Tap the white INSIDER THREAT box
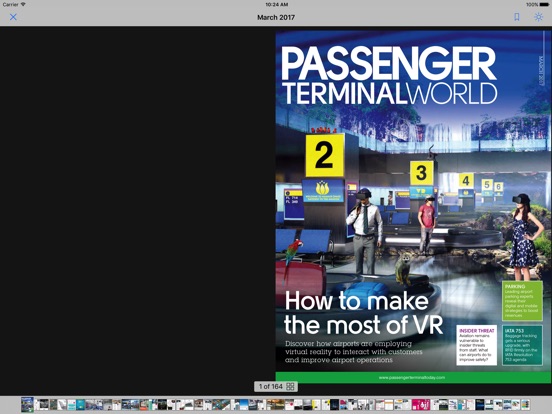 coord(477,345)
